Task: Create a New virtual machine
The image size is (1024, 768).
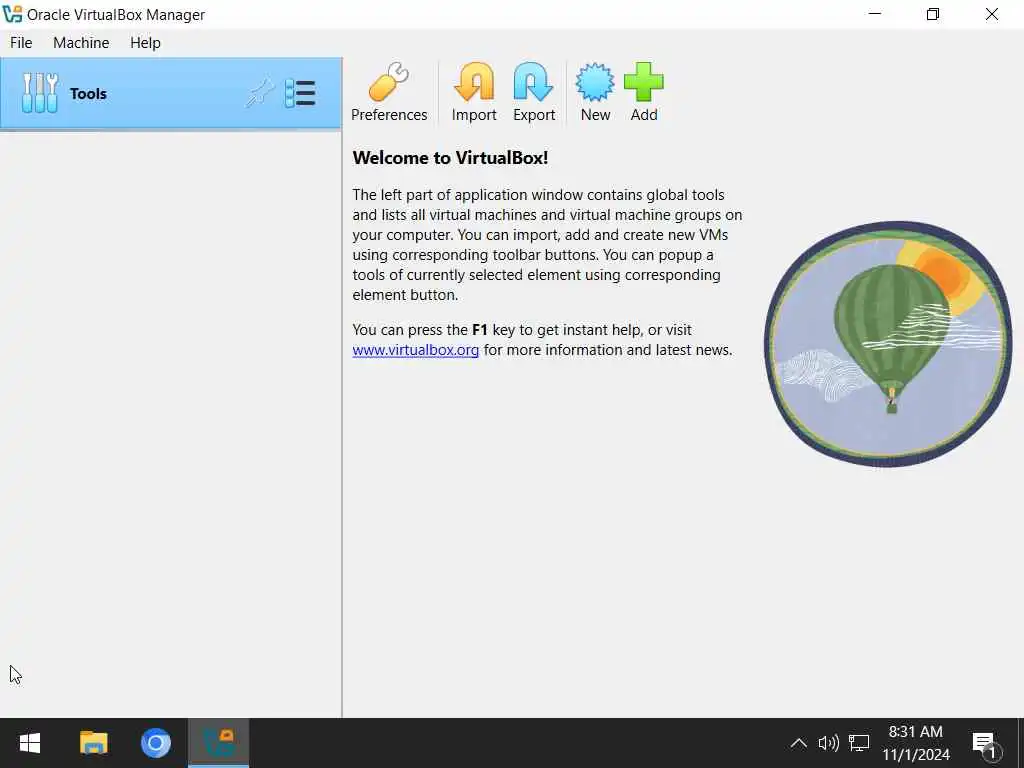Action: (595, 92)
